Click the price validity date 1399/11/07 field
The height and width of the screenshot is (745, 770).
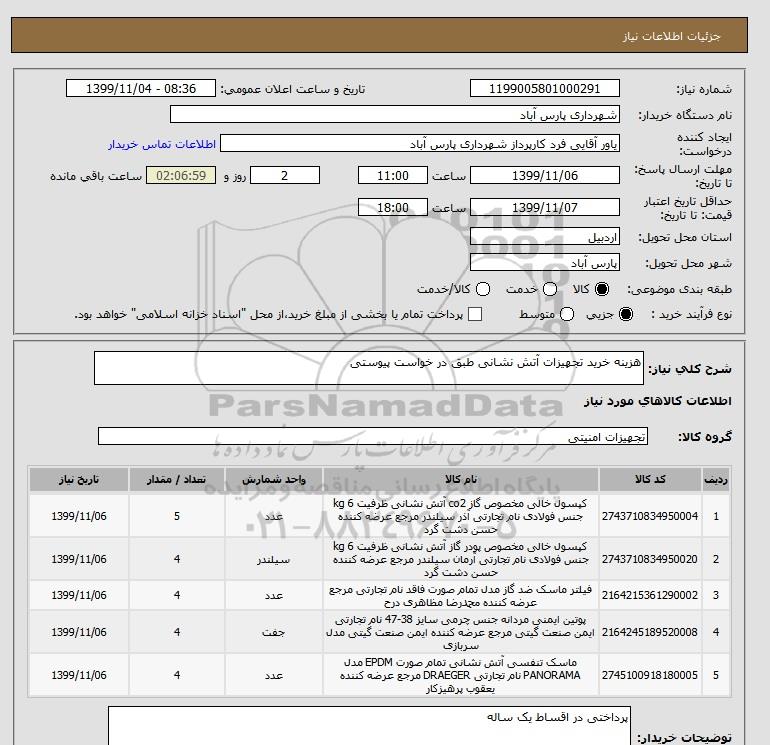click(x=545, y=207)
